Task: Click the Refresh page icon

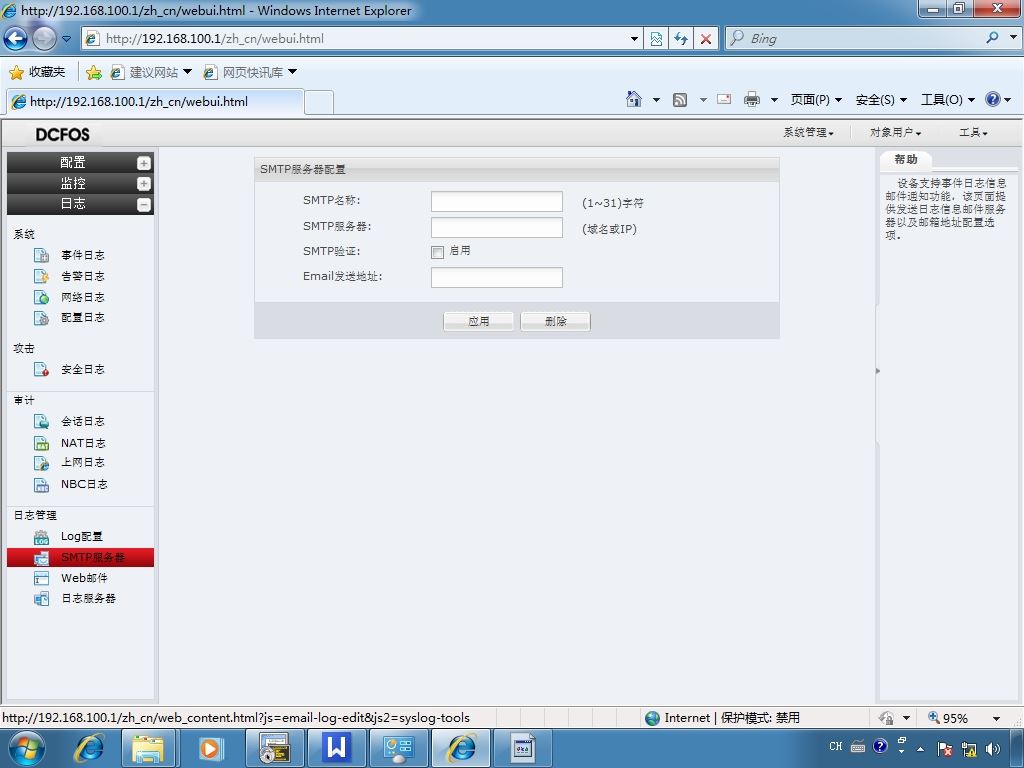Action: (681, 39)
